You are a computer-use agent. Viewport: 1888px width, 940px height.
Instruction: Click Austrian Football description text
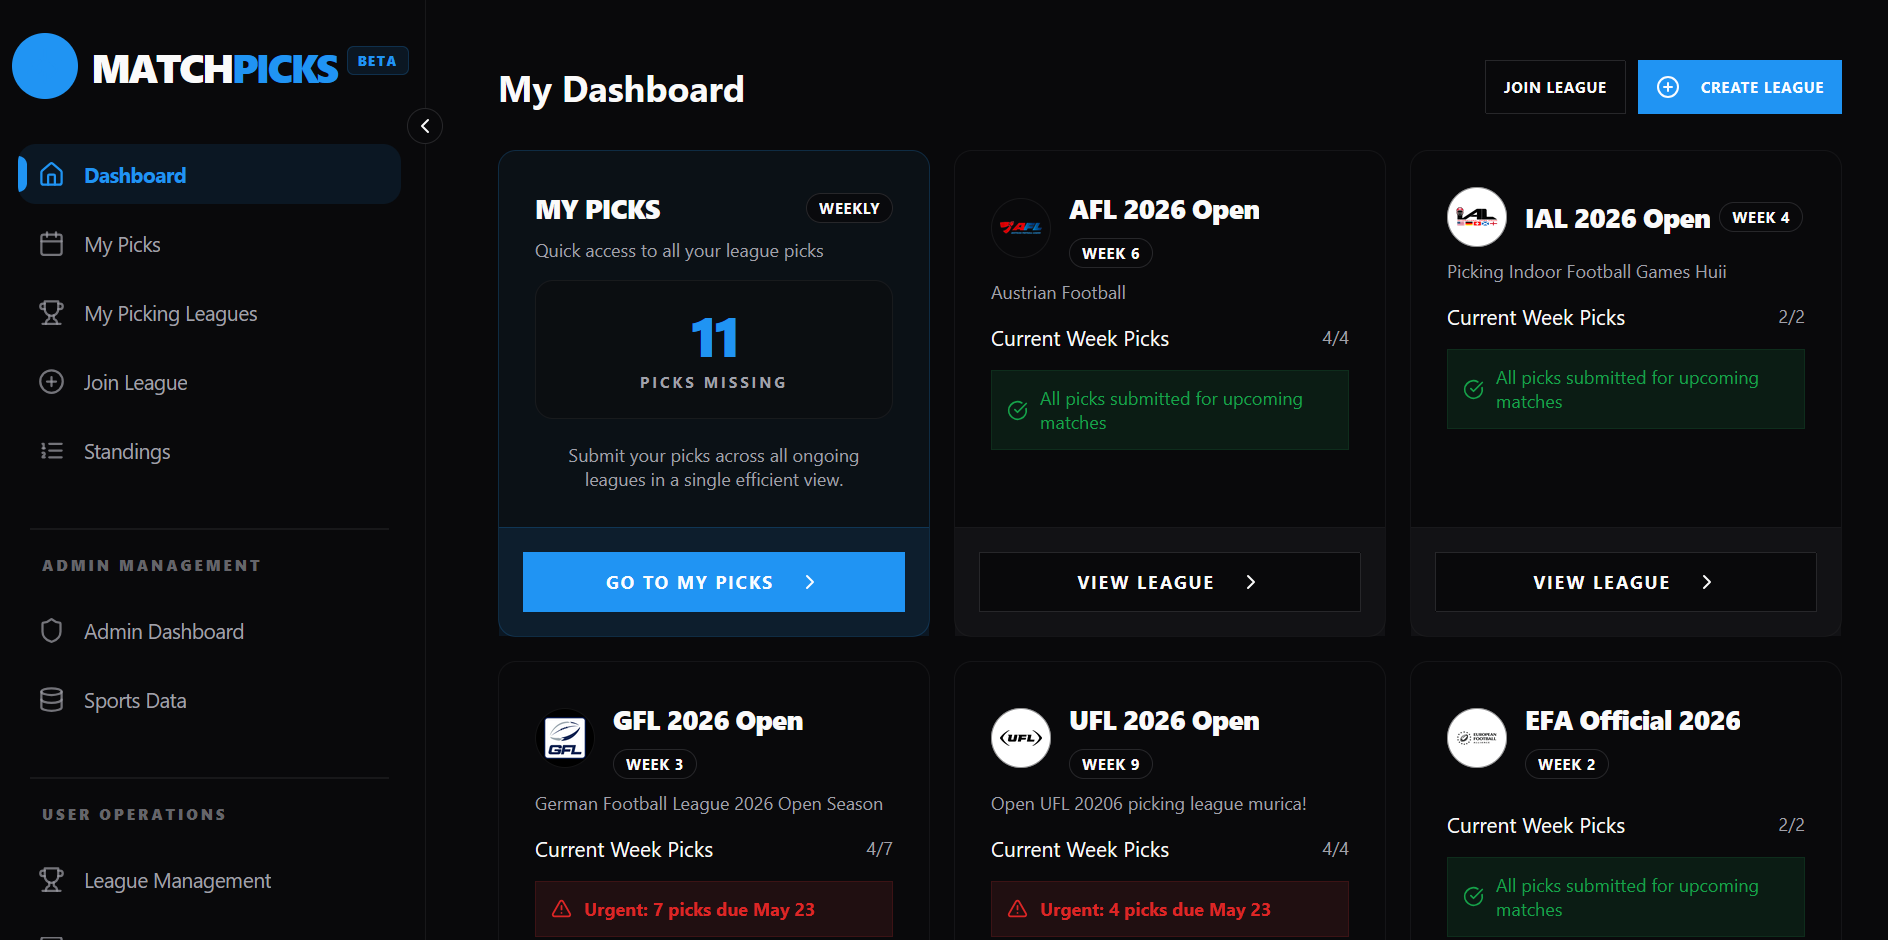pos(1058,293)
